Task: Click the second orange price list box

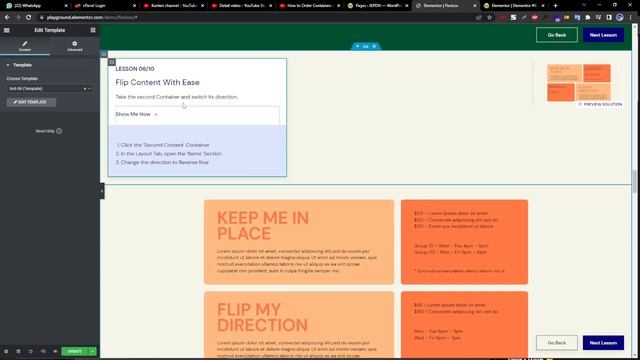Action: [464, 325]
